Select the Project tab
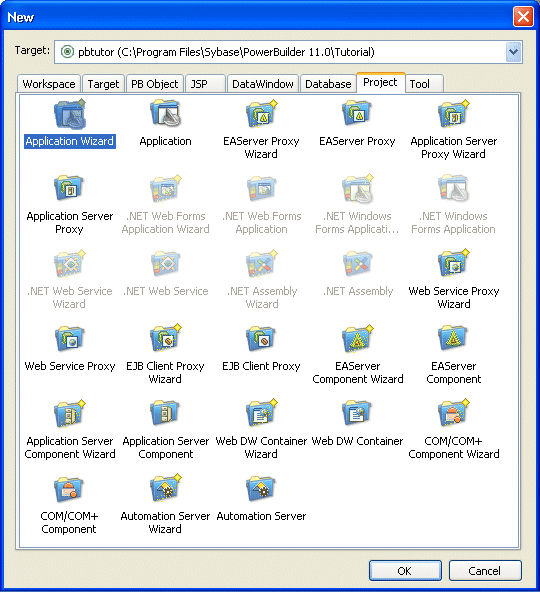Image resolution: width=540 pixels, height=592 pixels. pos(380,82)
